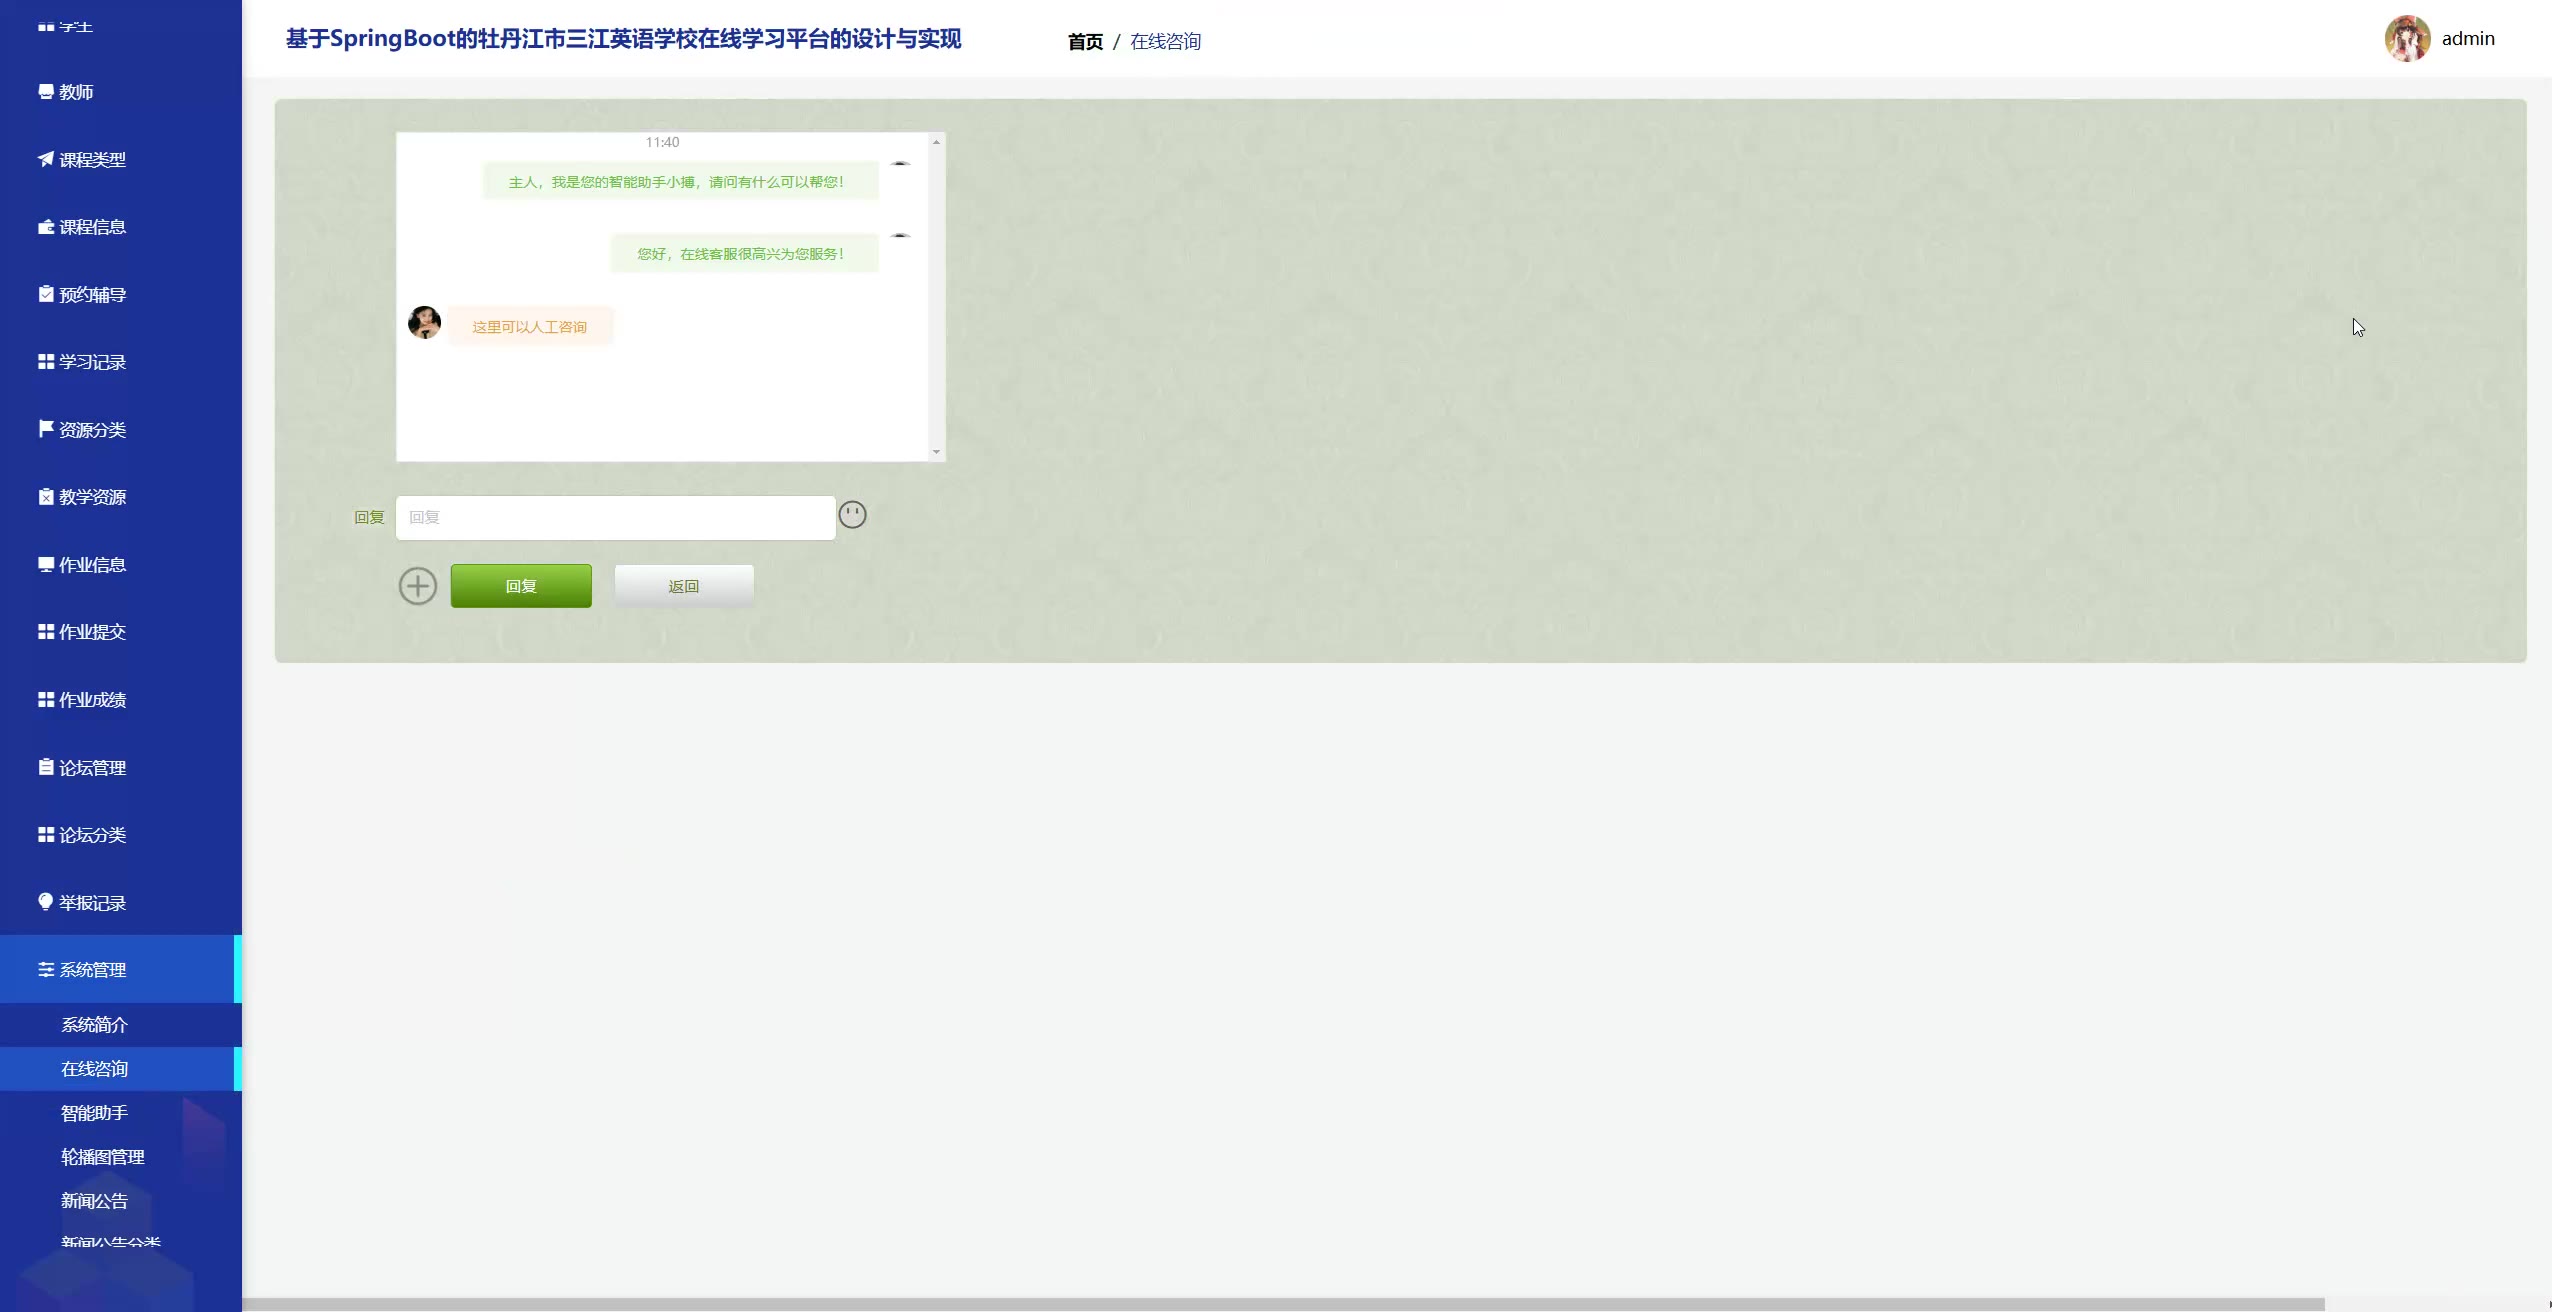Open the 轮播图管理 submenu item

103,1157
